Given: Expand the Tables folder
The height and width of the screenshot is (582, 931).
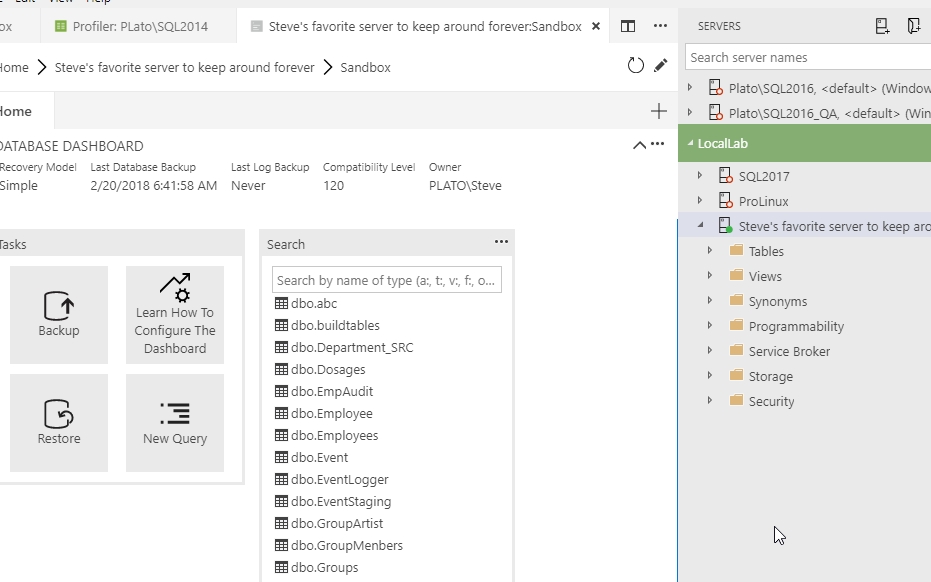Looking at the screenshot, I should tap(710, 251).
